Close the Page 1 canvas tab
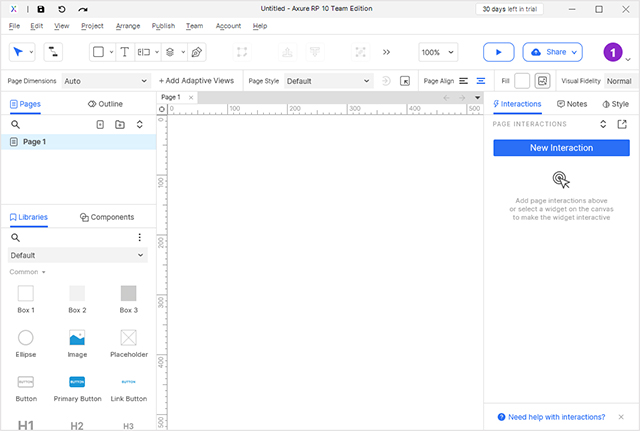Viewport: 640px width, 431px height. (x=191, y=97)
